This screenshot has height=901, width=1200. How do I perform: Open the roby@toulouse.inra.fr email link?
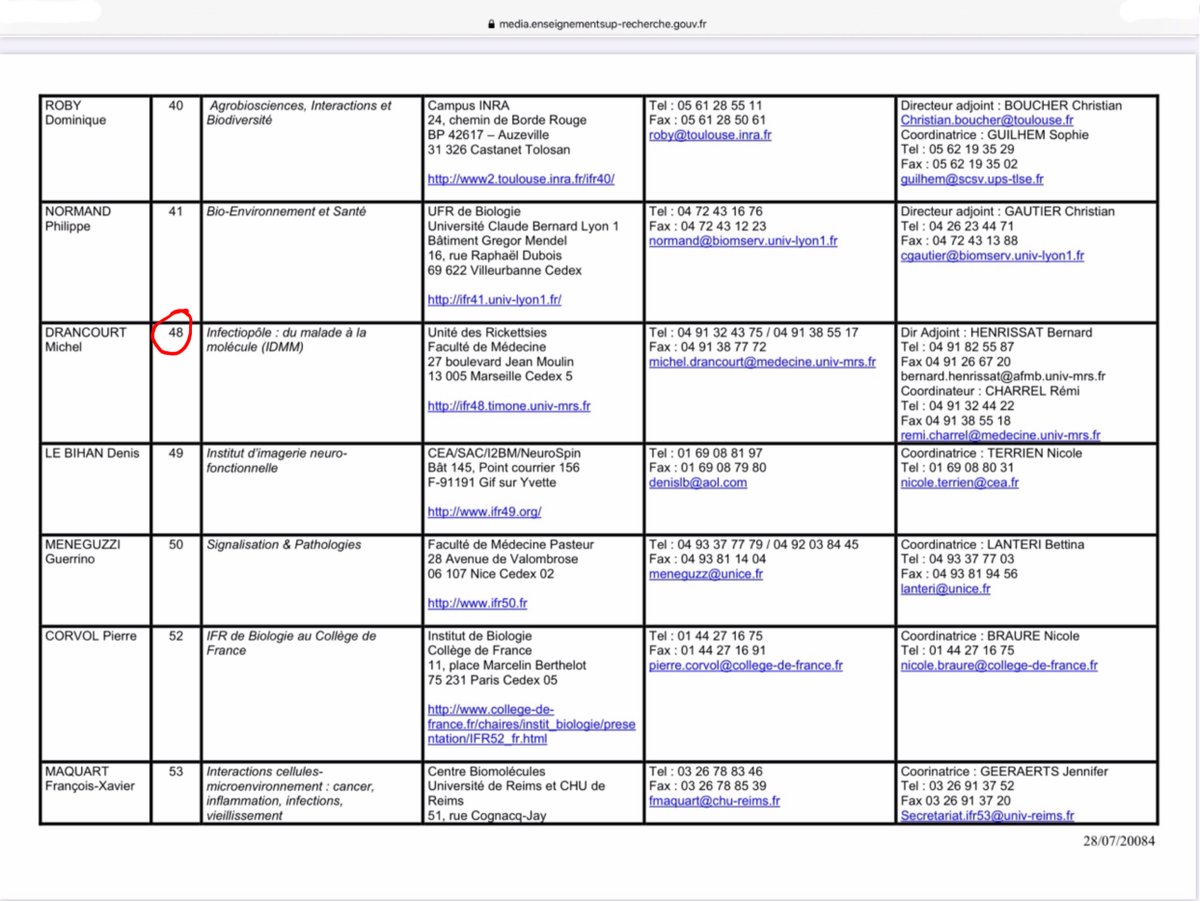(710, 135)
